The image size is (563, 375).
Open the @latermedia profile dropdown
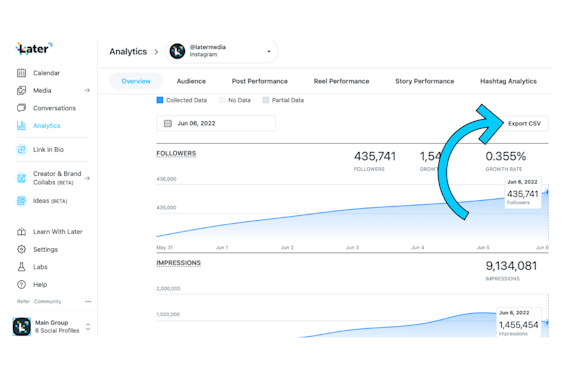[269, 51]
